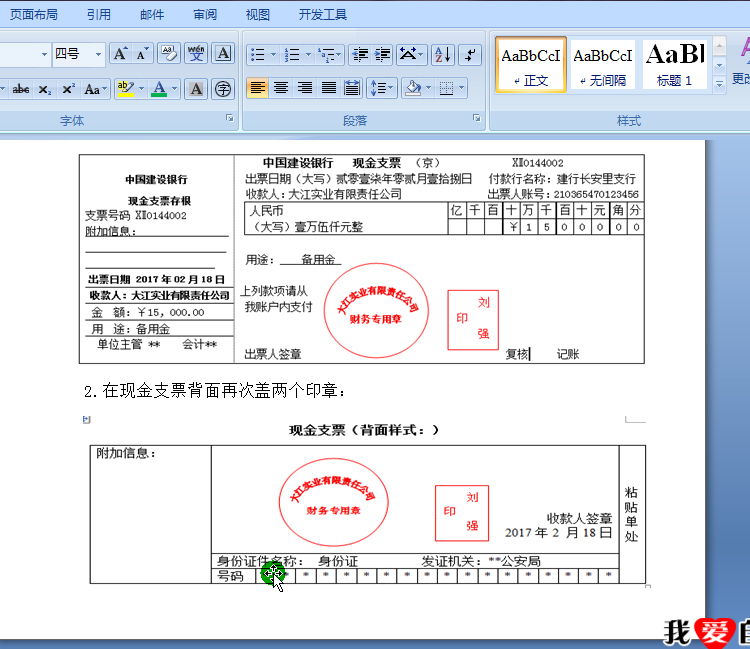750x649 pixels.
Task: Toggle subscript formatting
Action: (44, 89)
